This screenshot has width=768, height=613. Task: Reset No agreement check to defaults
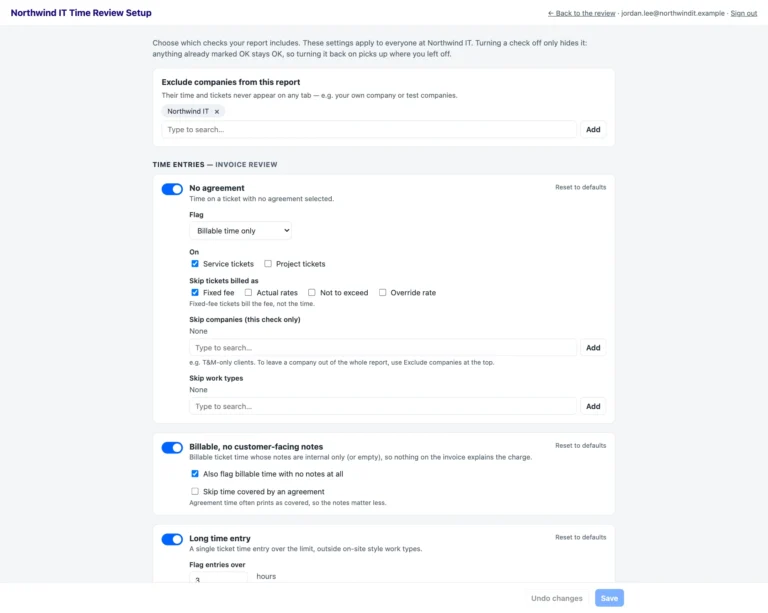580,187
